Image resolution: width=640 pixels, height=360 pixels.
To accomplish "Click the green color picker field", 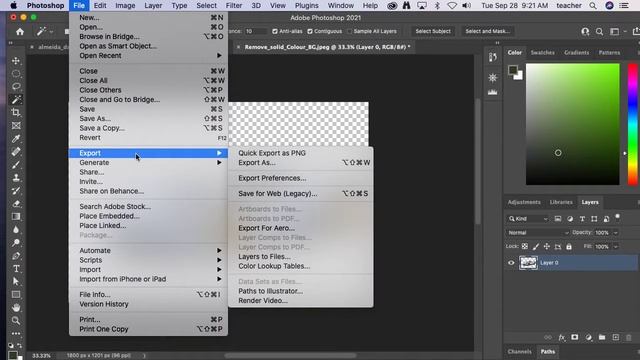I will [x=573, y=124].
